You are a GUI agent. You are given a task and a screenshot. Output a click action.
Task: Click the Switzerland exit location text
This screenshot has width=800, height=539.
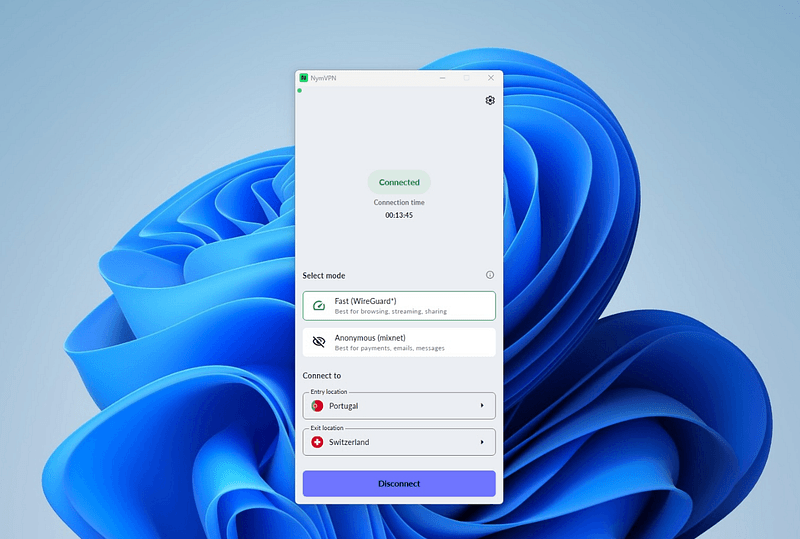click(349, 442)
